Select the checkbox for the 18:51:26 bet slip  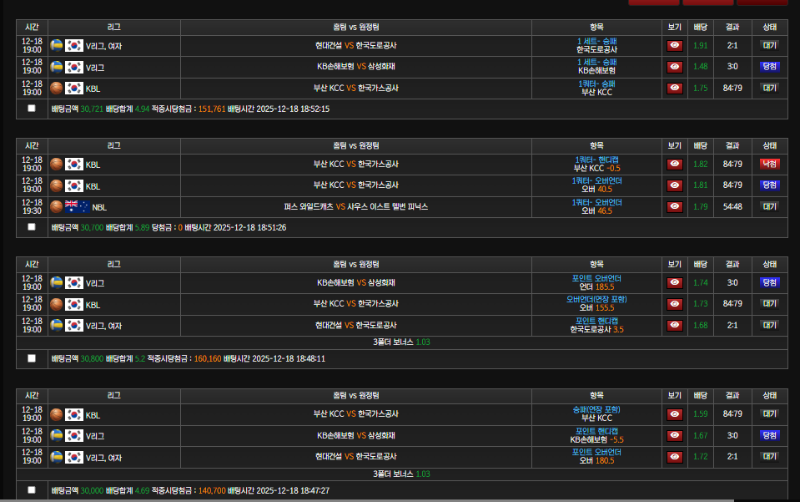pos(31,227)
